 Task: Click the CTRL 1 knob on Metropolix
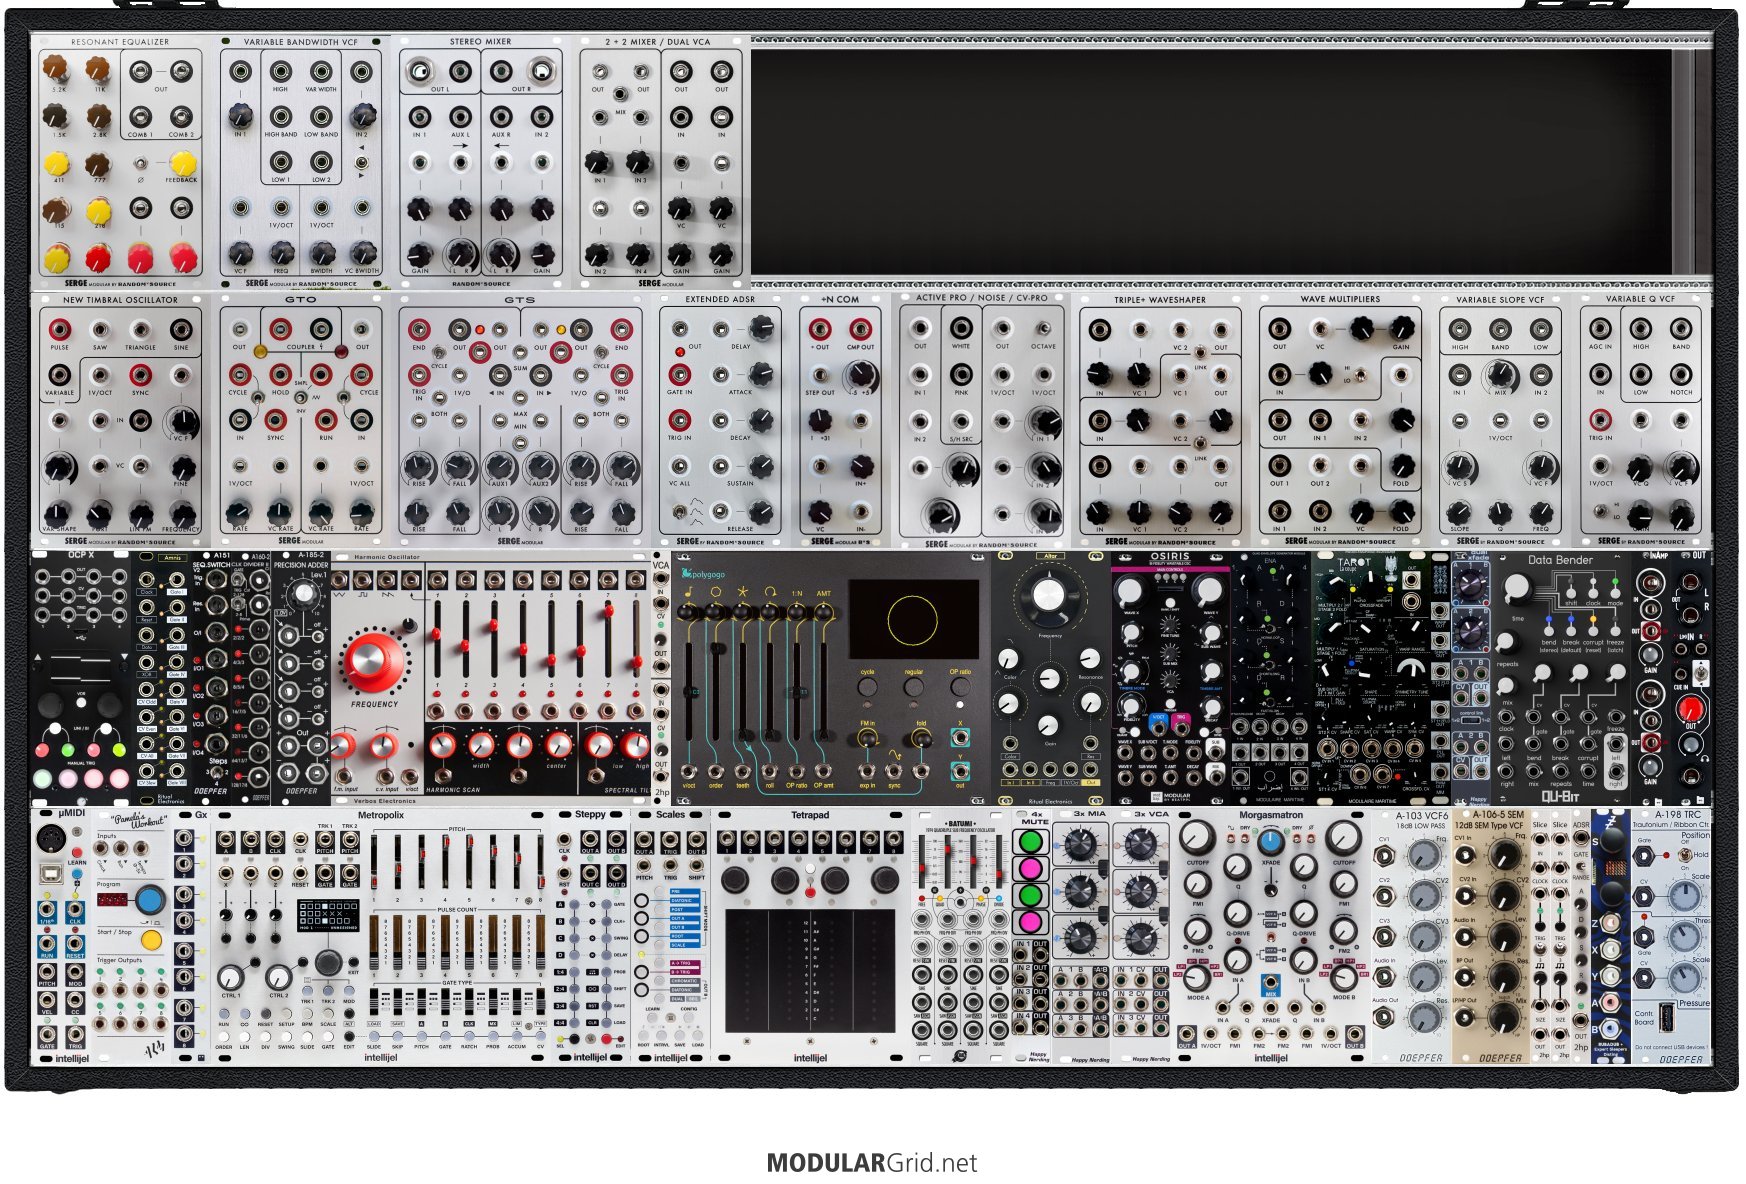tap(231, 977)
